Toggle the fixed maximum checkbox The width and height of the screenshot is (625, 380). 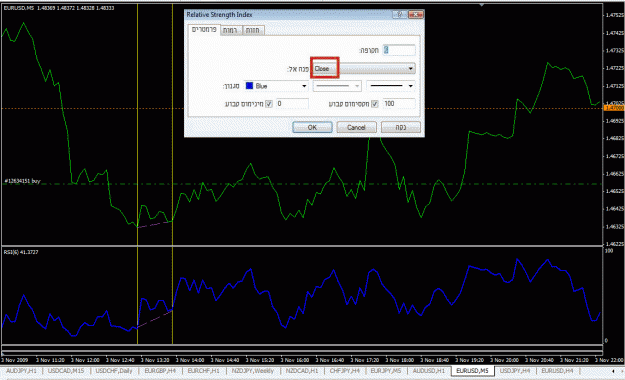coord(375,104)
